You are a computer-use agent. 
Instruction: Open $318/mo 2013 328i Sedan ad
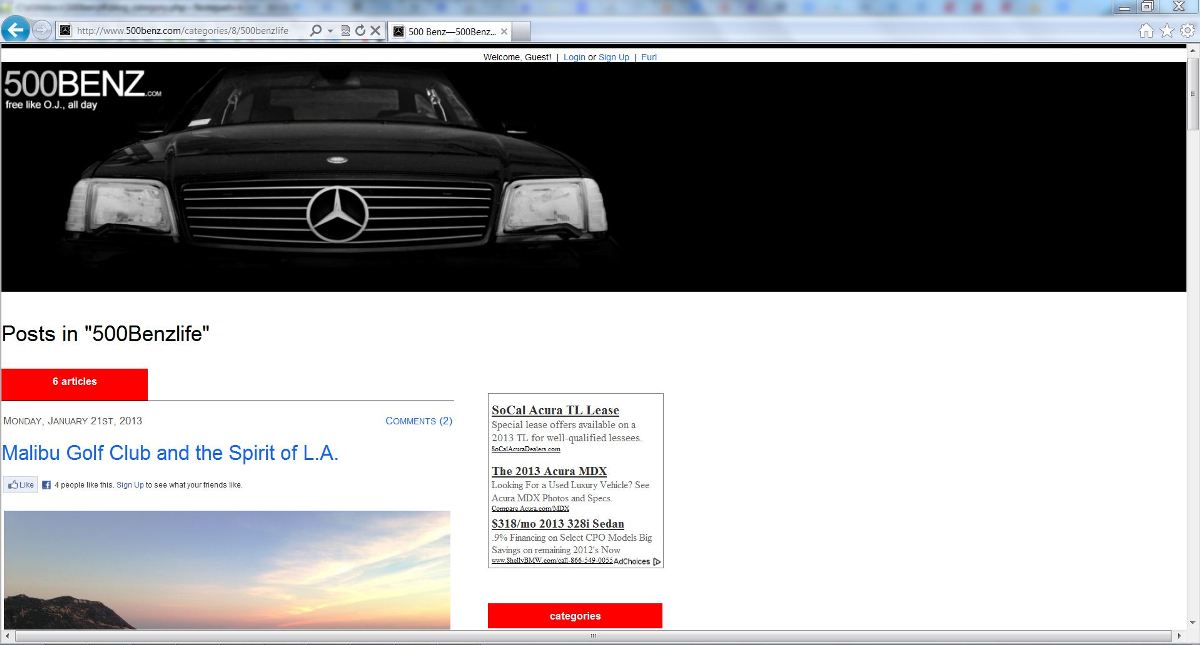pos(557,524)
